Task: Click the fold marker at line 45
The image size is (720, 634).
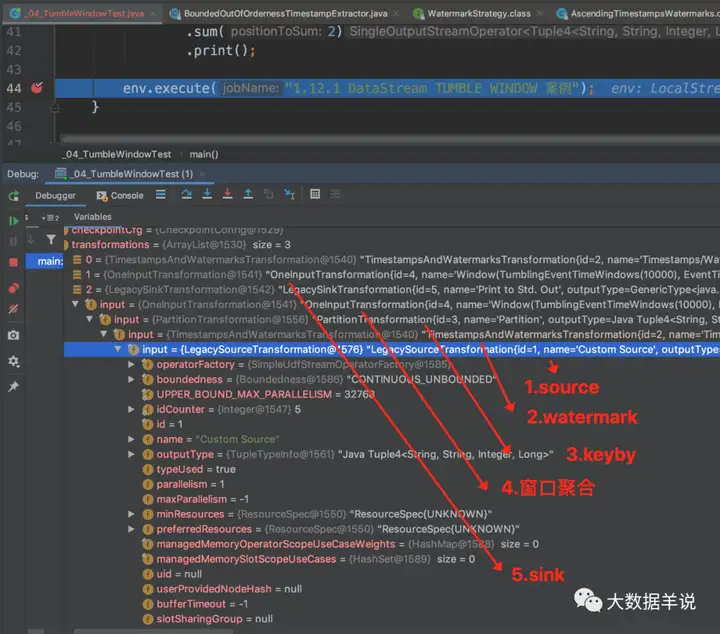Action: tap(55, 108)
